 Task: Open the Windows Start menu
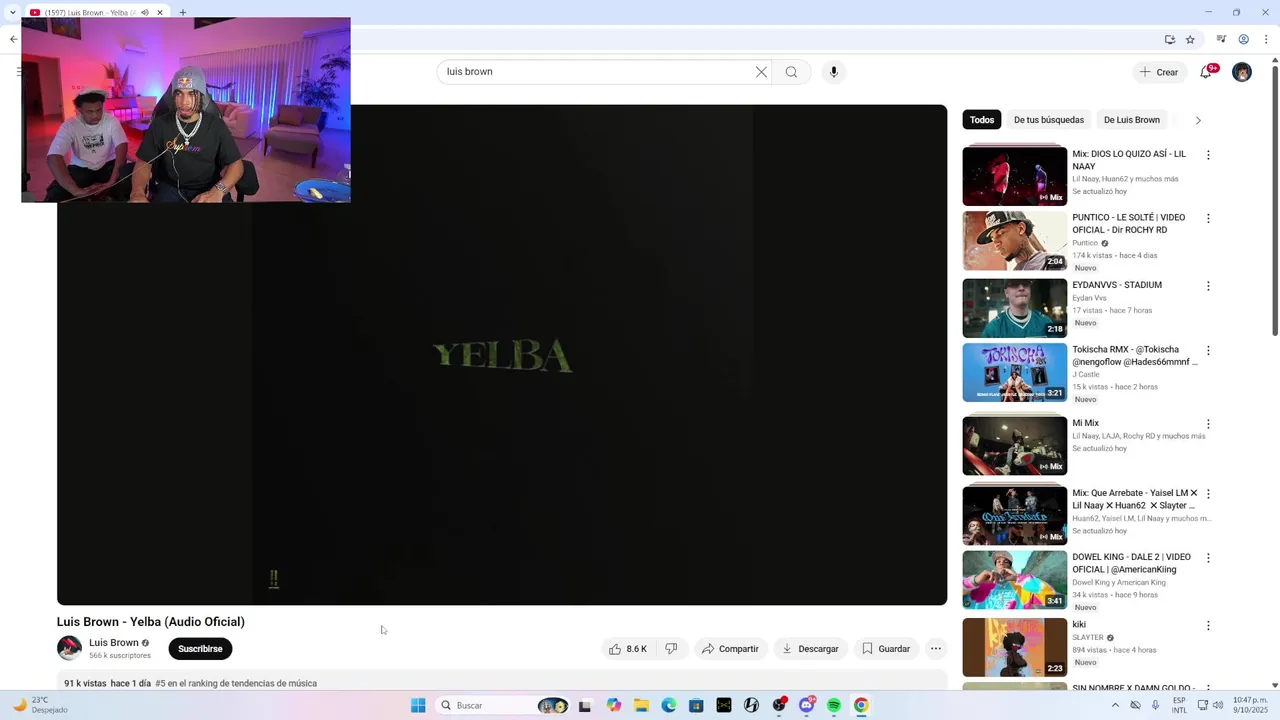[x=418, y=706]
